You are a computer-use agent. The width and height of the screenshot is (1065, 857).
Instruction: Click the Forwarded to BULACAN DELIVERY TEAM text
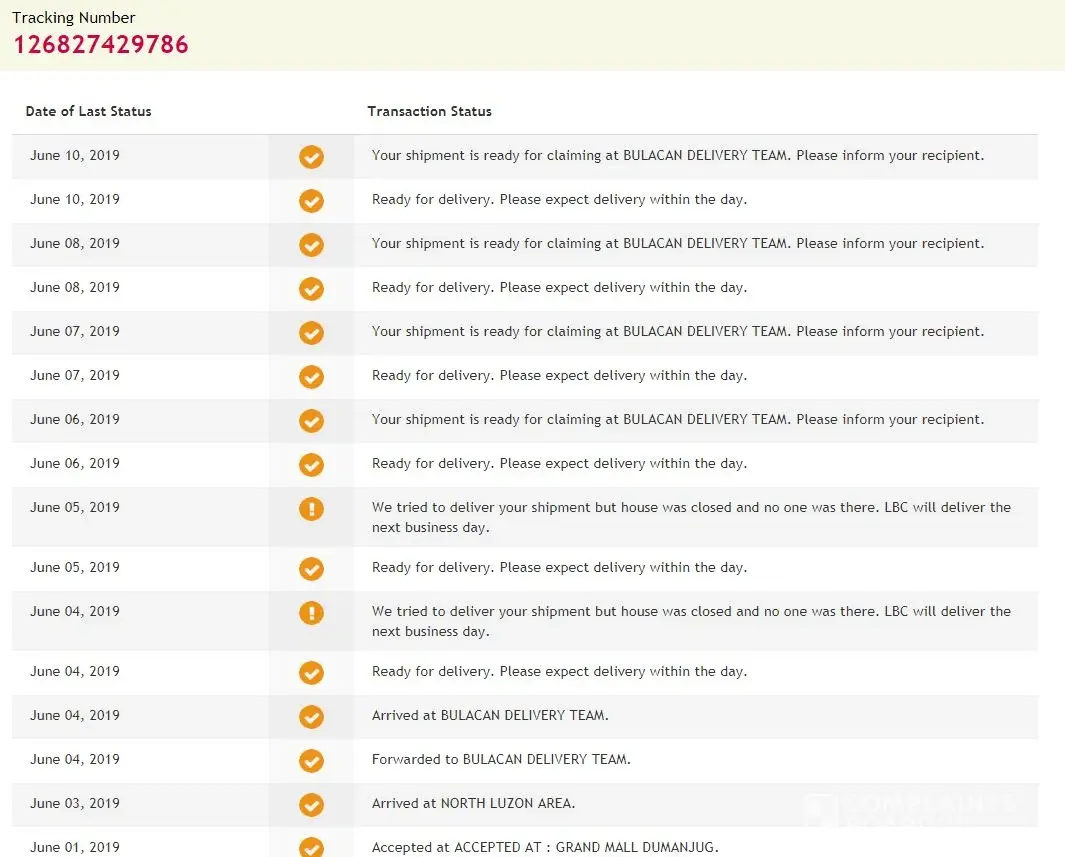[x=501, y=759]
